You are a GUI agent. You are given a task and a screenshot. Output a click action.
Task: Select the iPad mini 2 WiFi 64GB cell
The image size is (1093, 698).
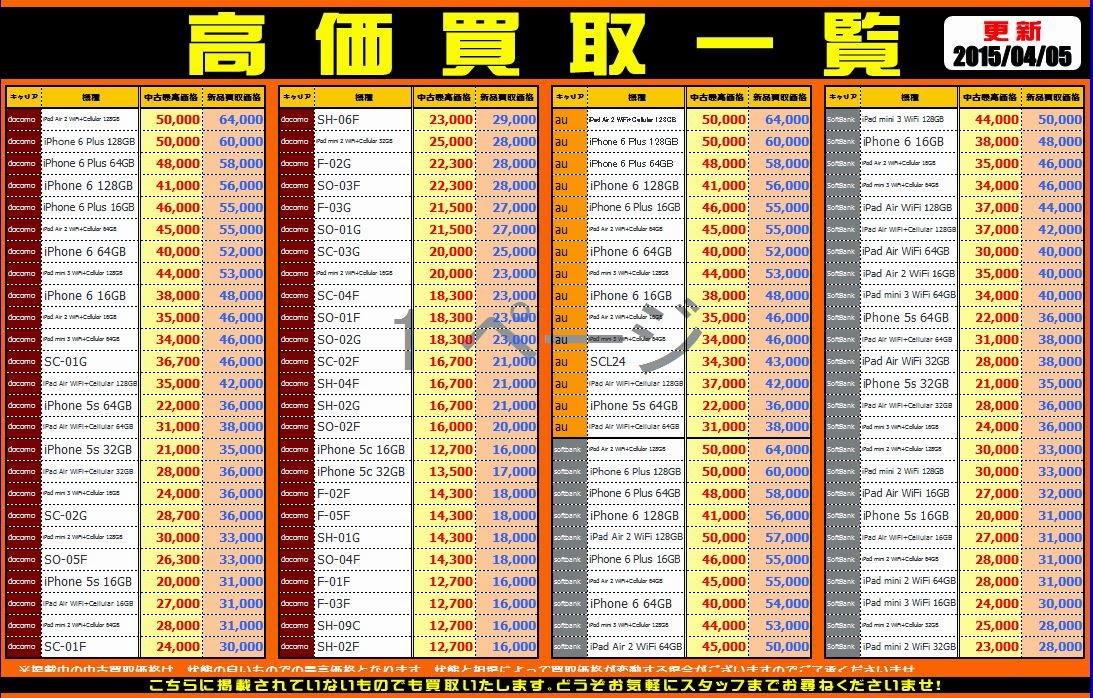tap(910, 582)
